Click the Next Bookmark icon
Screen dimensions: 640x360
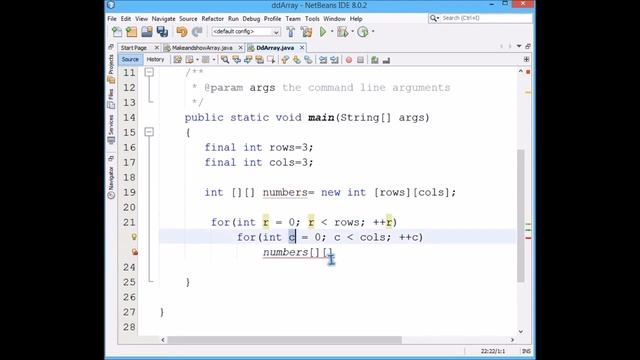click(x=297, y=60)
